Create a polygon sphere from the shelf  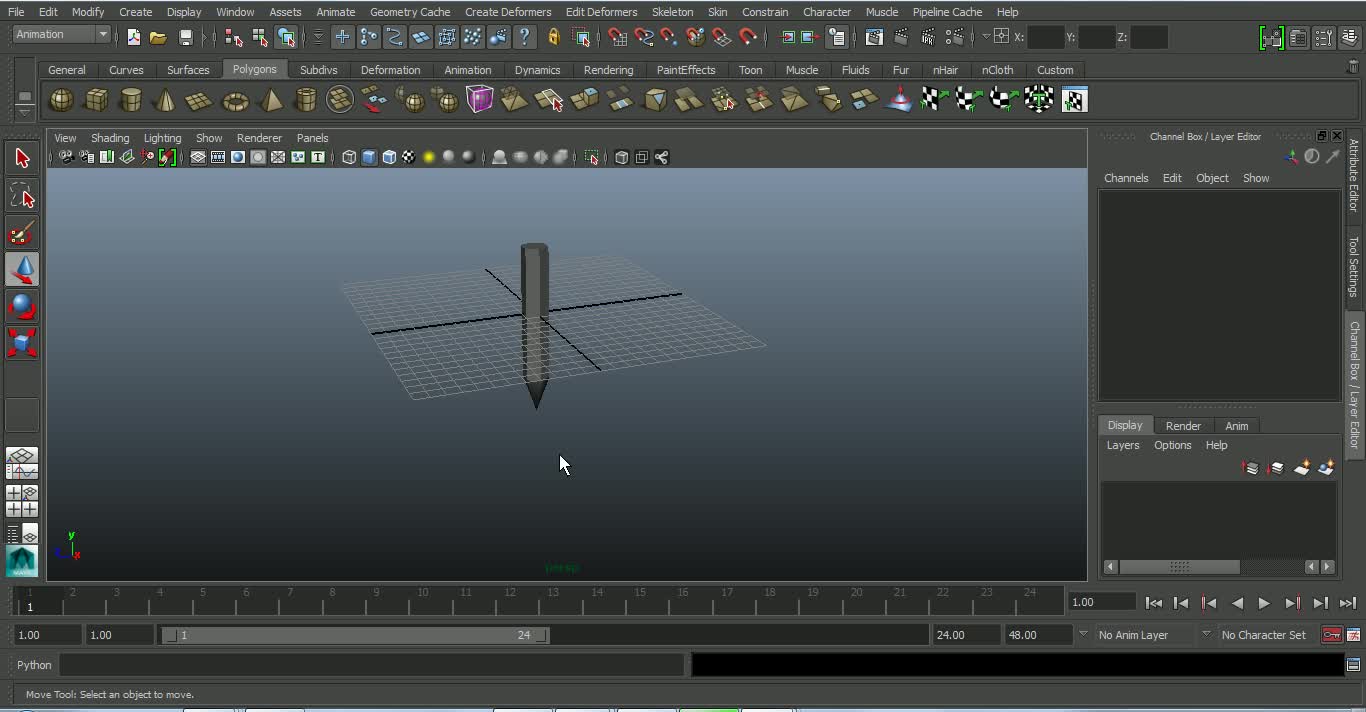61,100
